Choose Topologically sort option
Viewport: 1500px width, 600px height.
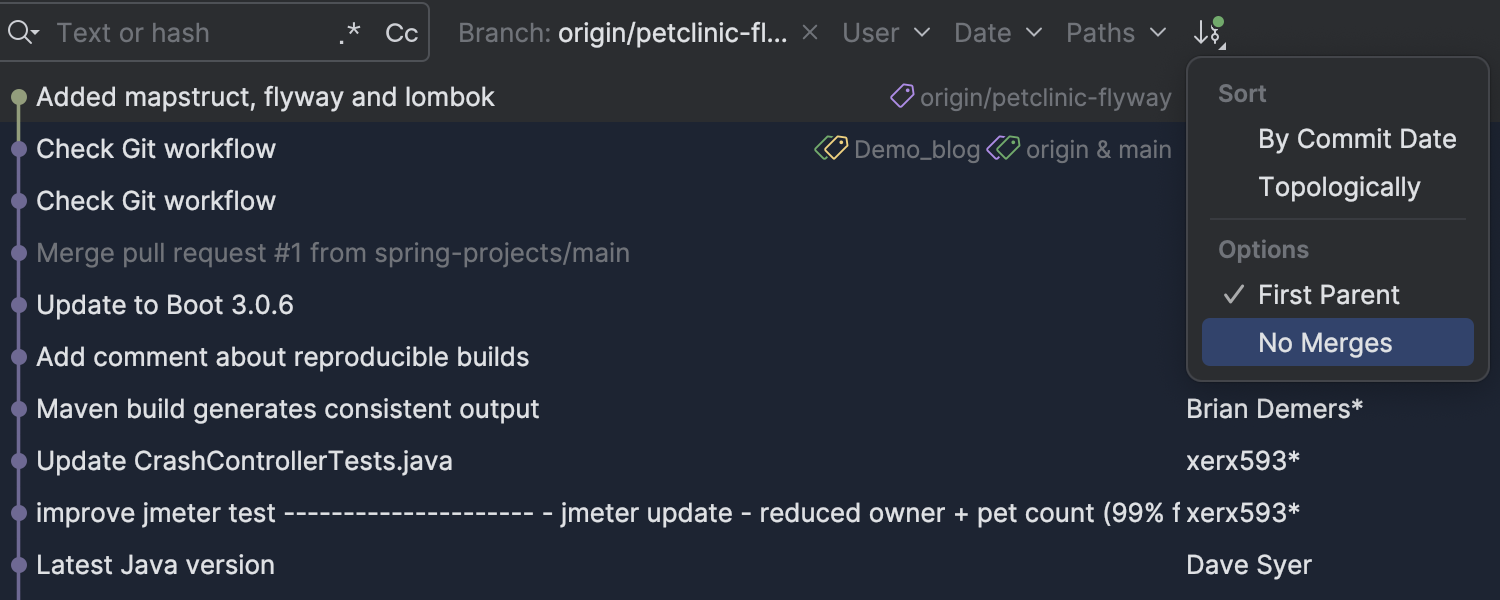click(1338, 187)
